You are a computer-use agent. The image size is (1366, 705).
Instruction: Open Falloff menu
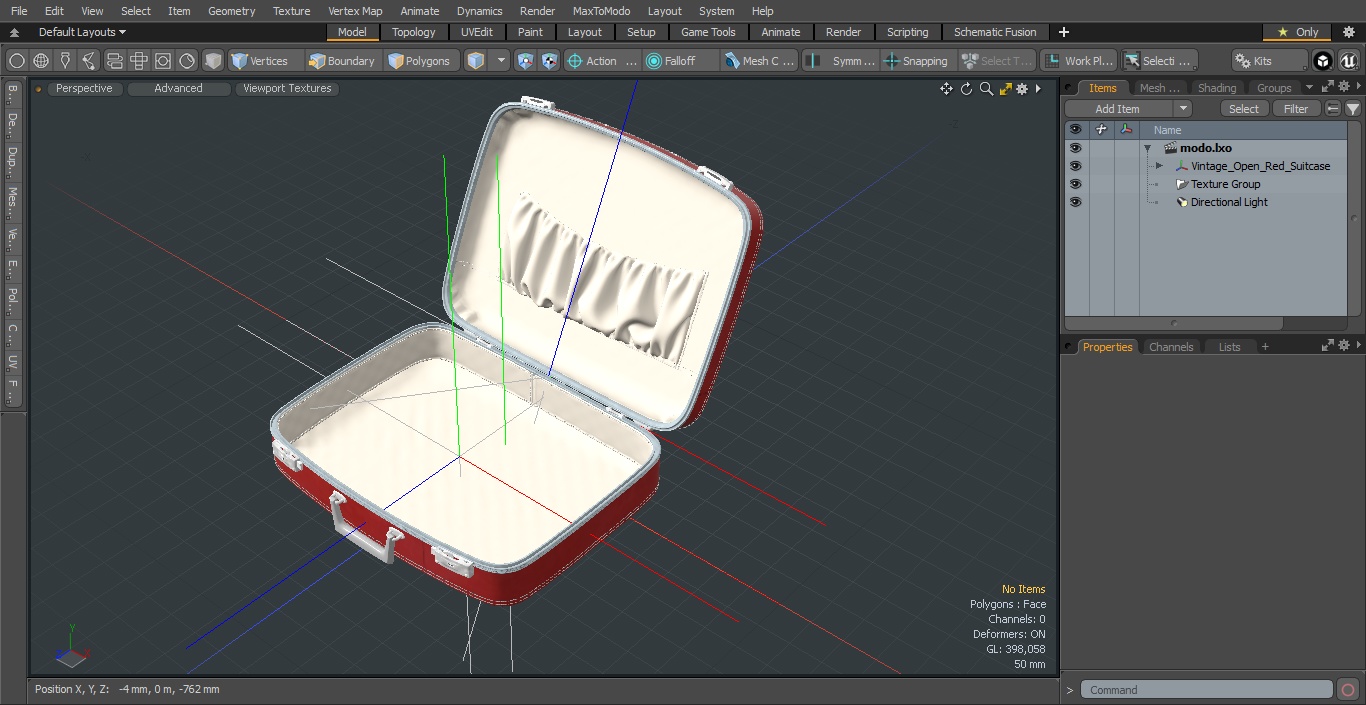point(681,61)
